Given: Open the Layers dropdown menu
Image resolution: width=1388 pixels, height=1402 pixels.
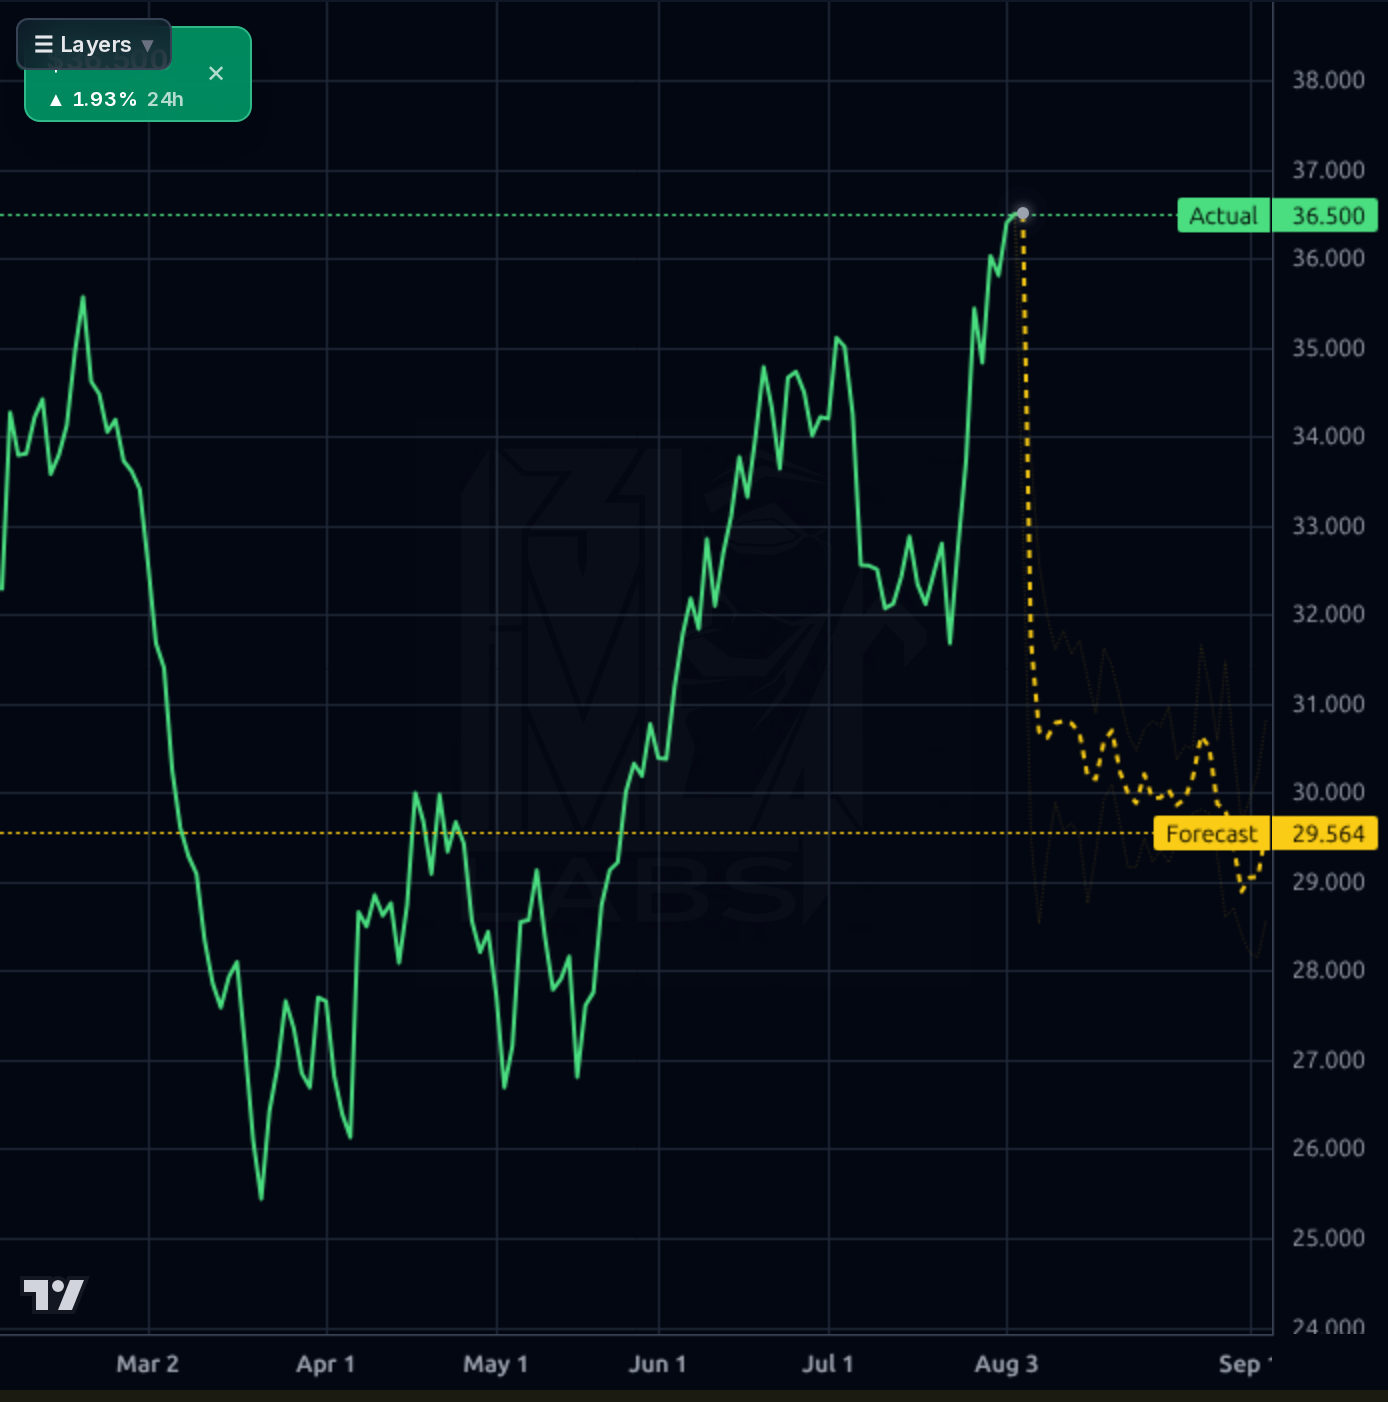Looking at the screenshot, I should [x=94, y=45].
